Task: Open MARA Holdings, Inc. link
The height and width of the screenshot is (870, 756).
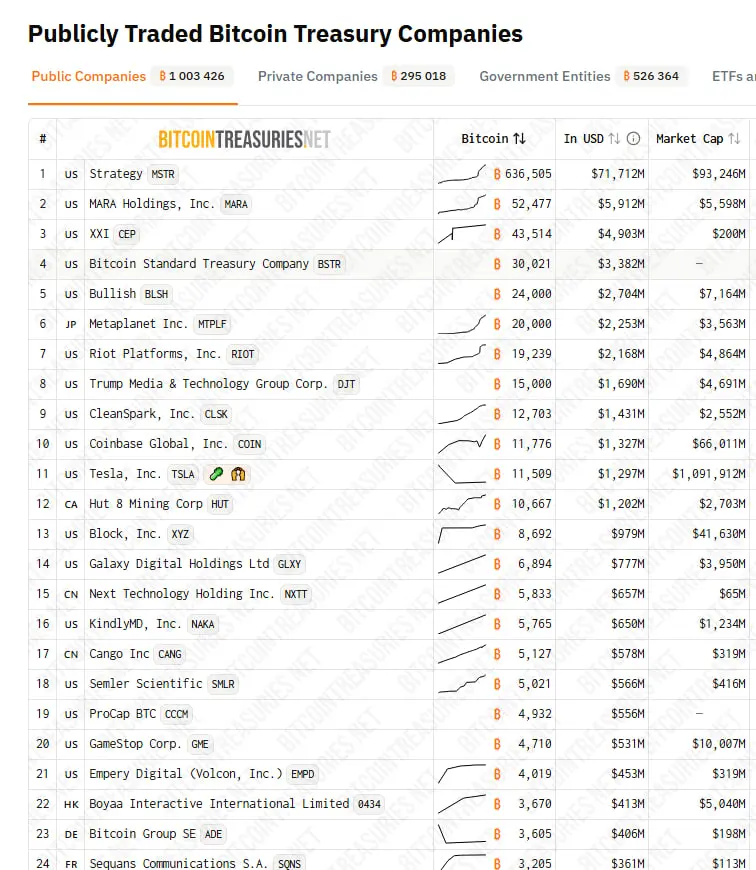Action: click(152, 204)
